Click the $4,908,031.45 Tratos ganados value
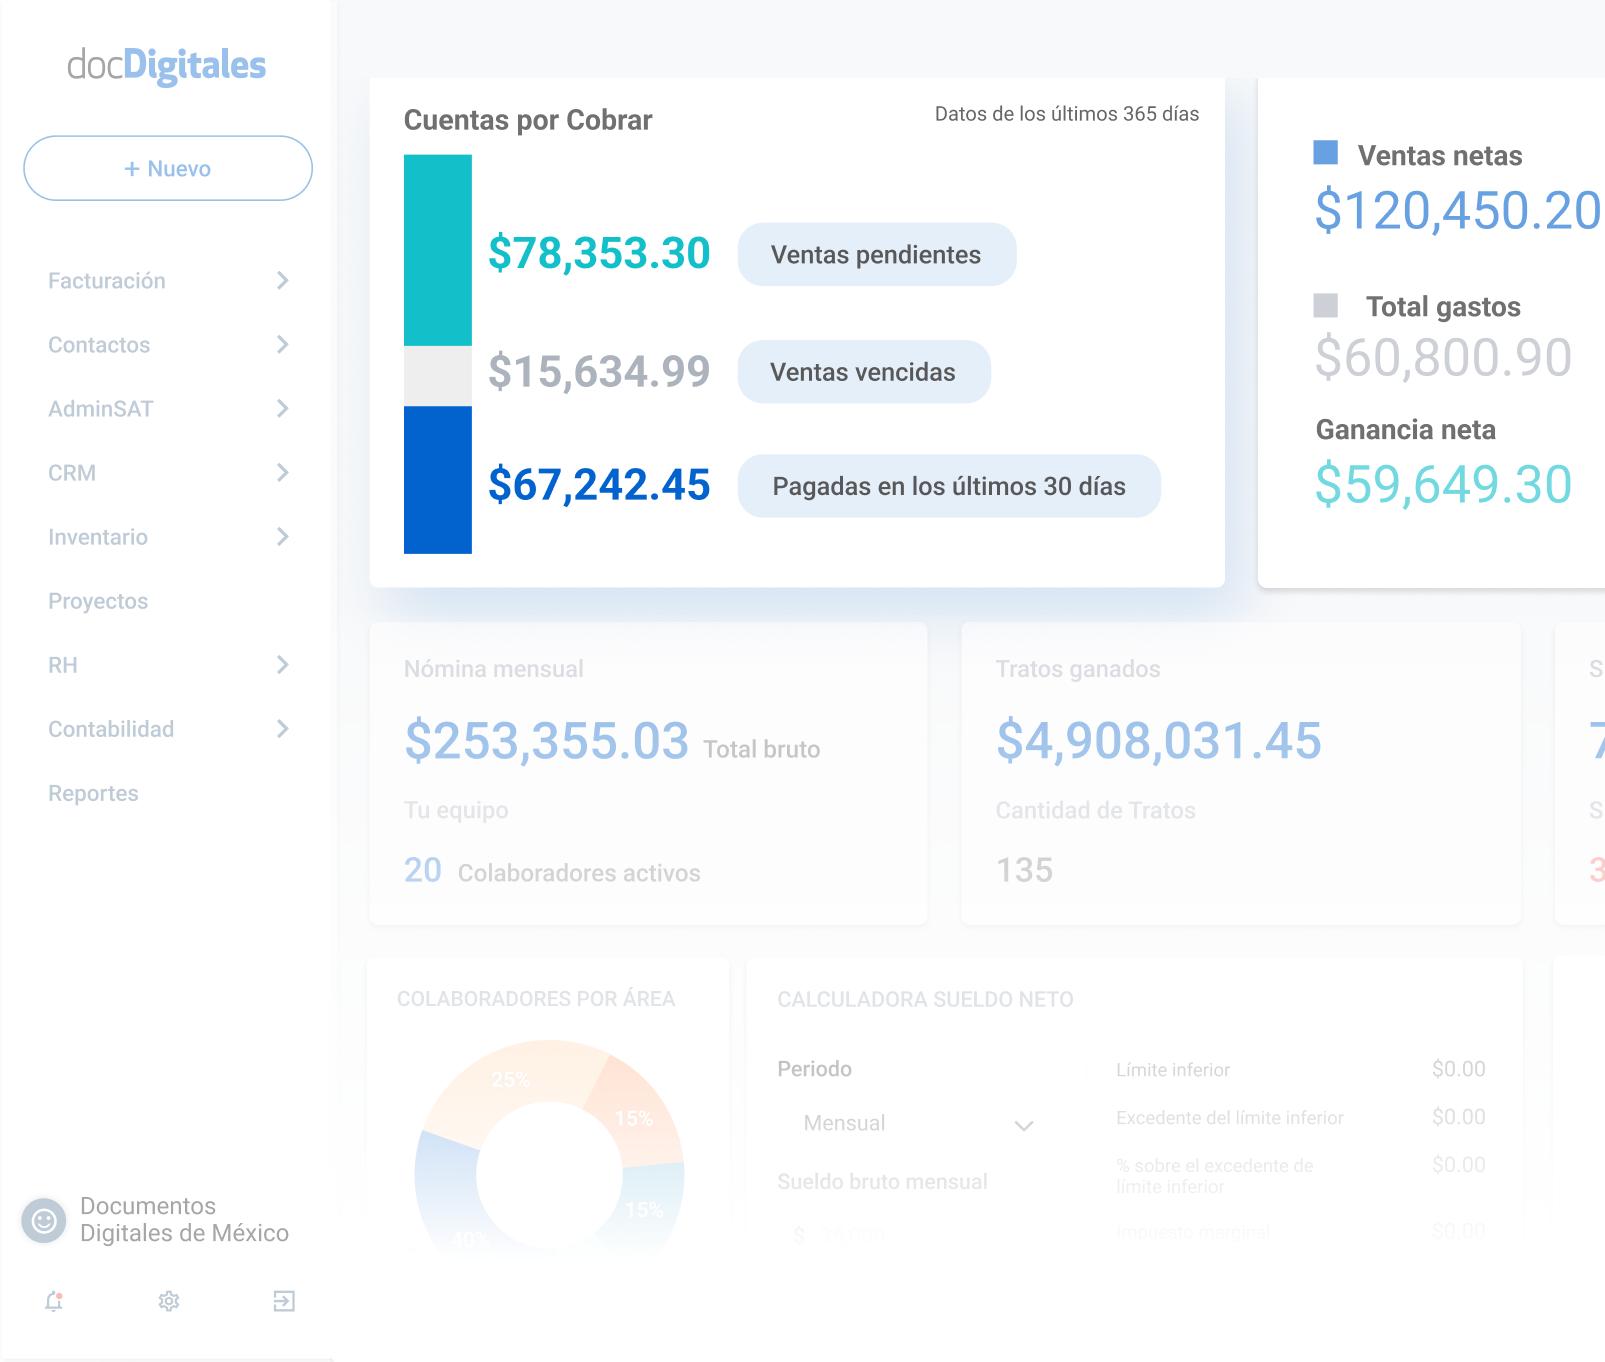 [1159, 740]
